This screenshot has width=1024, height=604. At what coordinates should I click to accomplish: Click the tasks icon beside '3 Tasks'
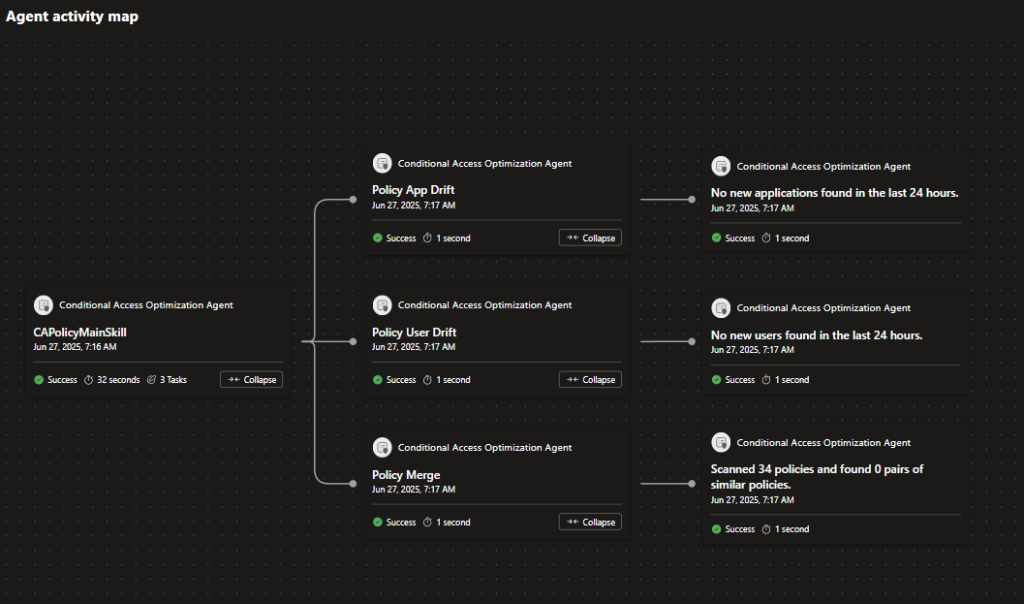pos(152,379)
